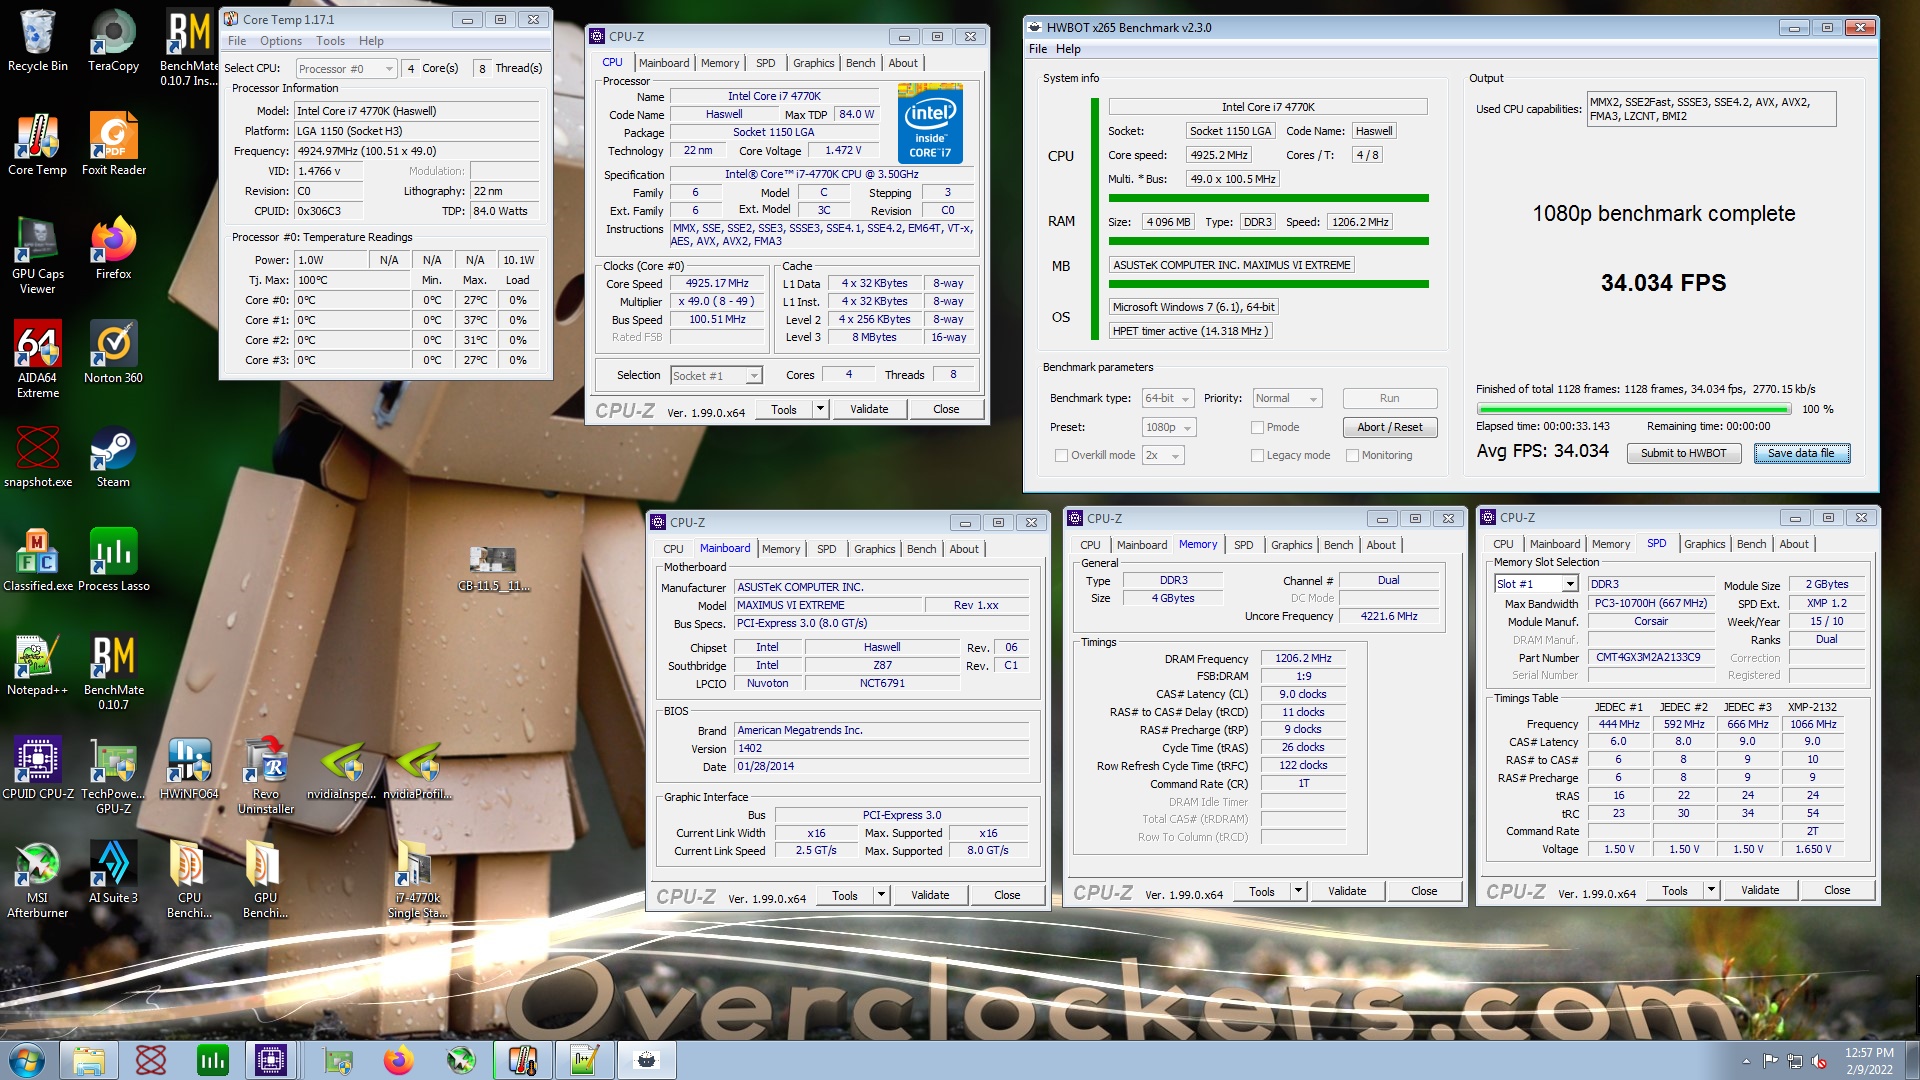Open Foxit Reader desktop icon
The height and width of the screenshot is (1080, 1920).
click(x=113, y=145)
